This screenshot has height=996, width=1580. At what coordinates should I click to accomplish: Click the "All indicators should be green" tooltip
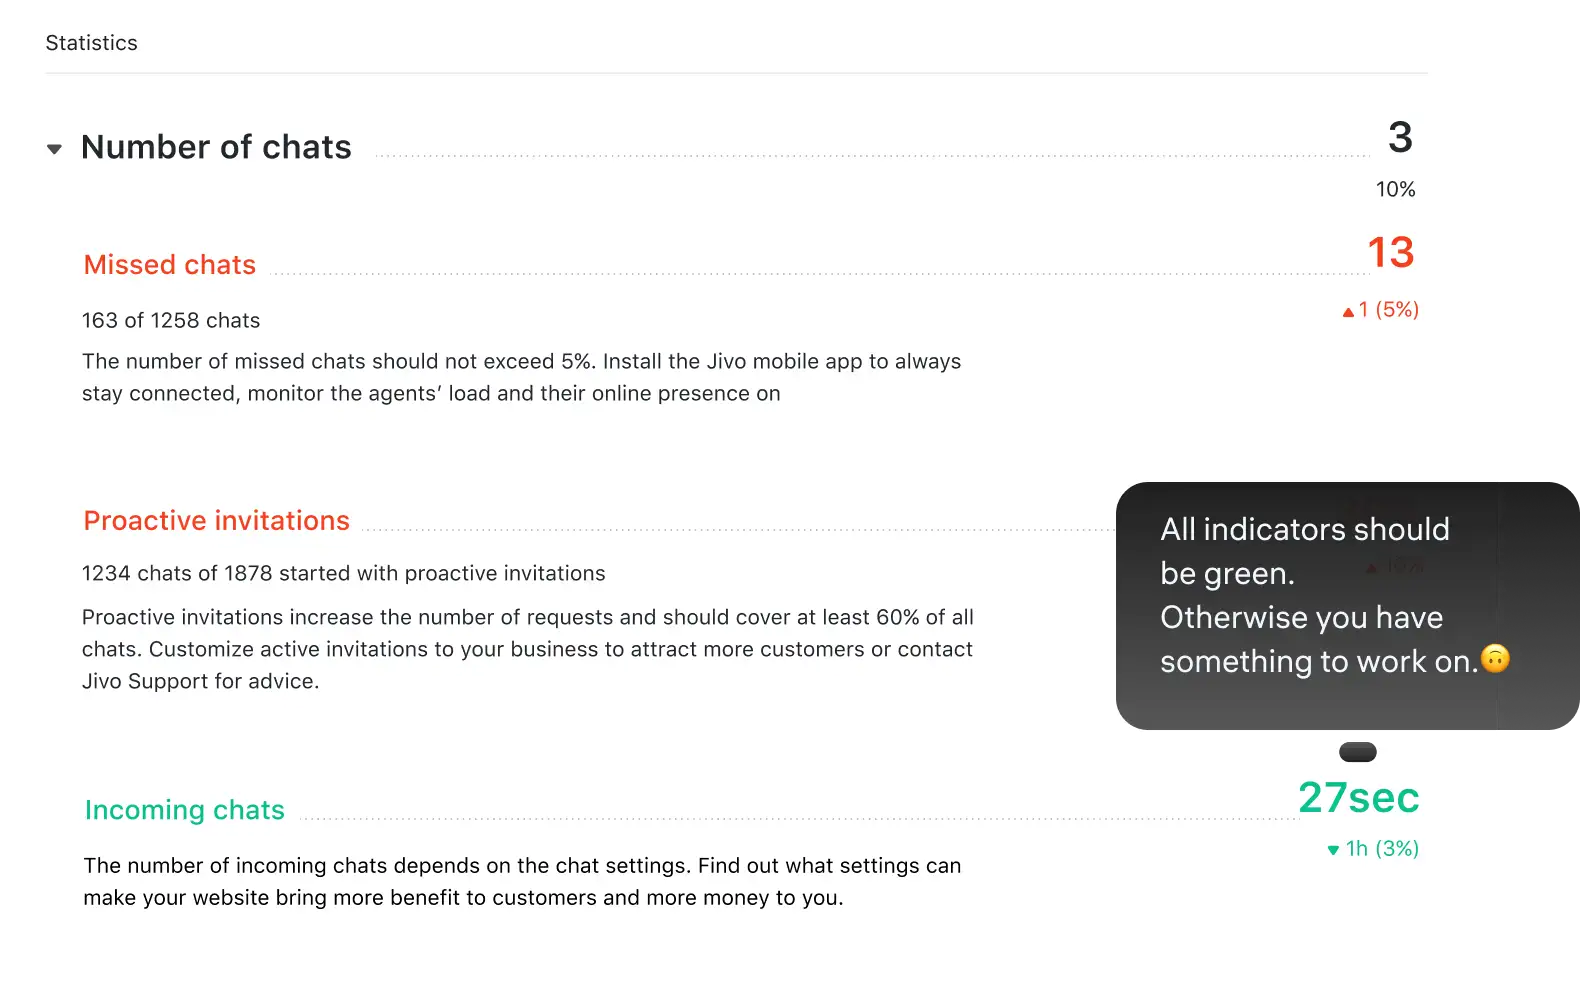click(x=1304, y=594)
